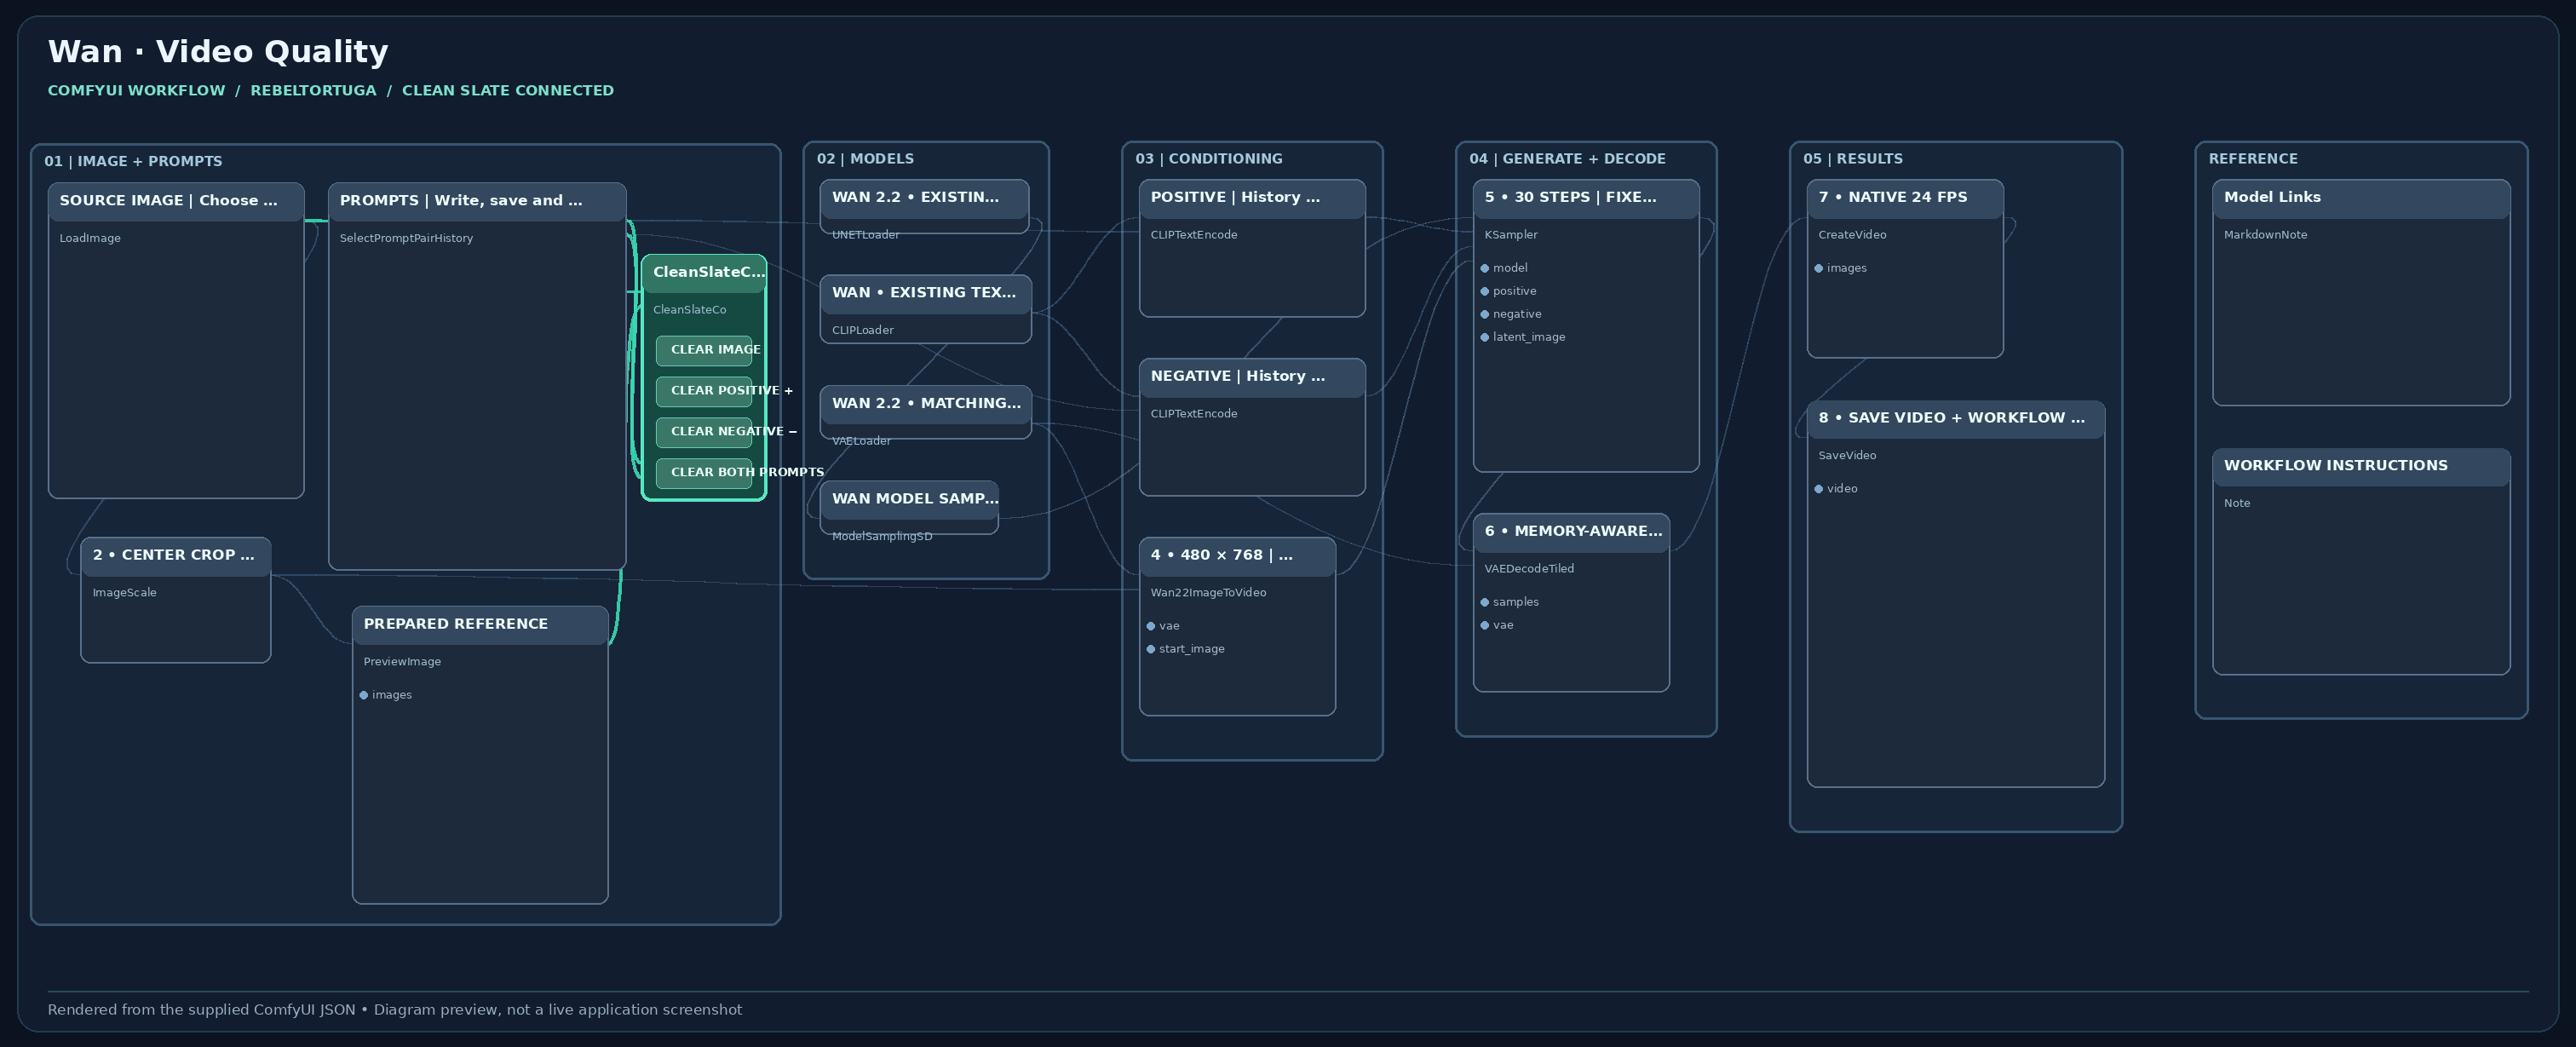Select the KSampler model input port

click(x=1484, y=268)
